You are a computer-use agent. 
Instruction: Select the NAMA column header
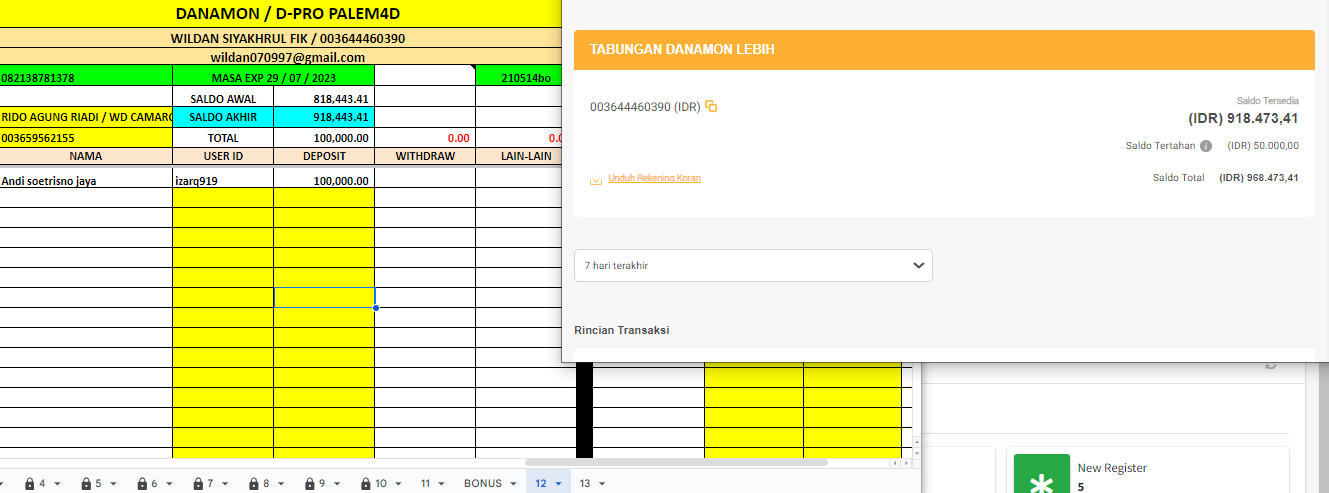(x=86, y=156)
